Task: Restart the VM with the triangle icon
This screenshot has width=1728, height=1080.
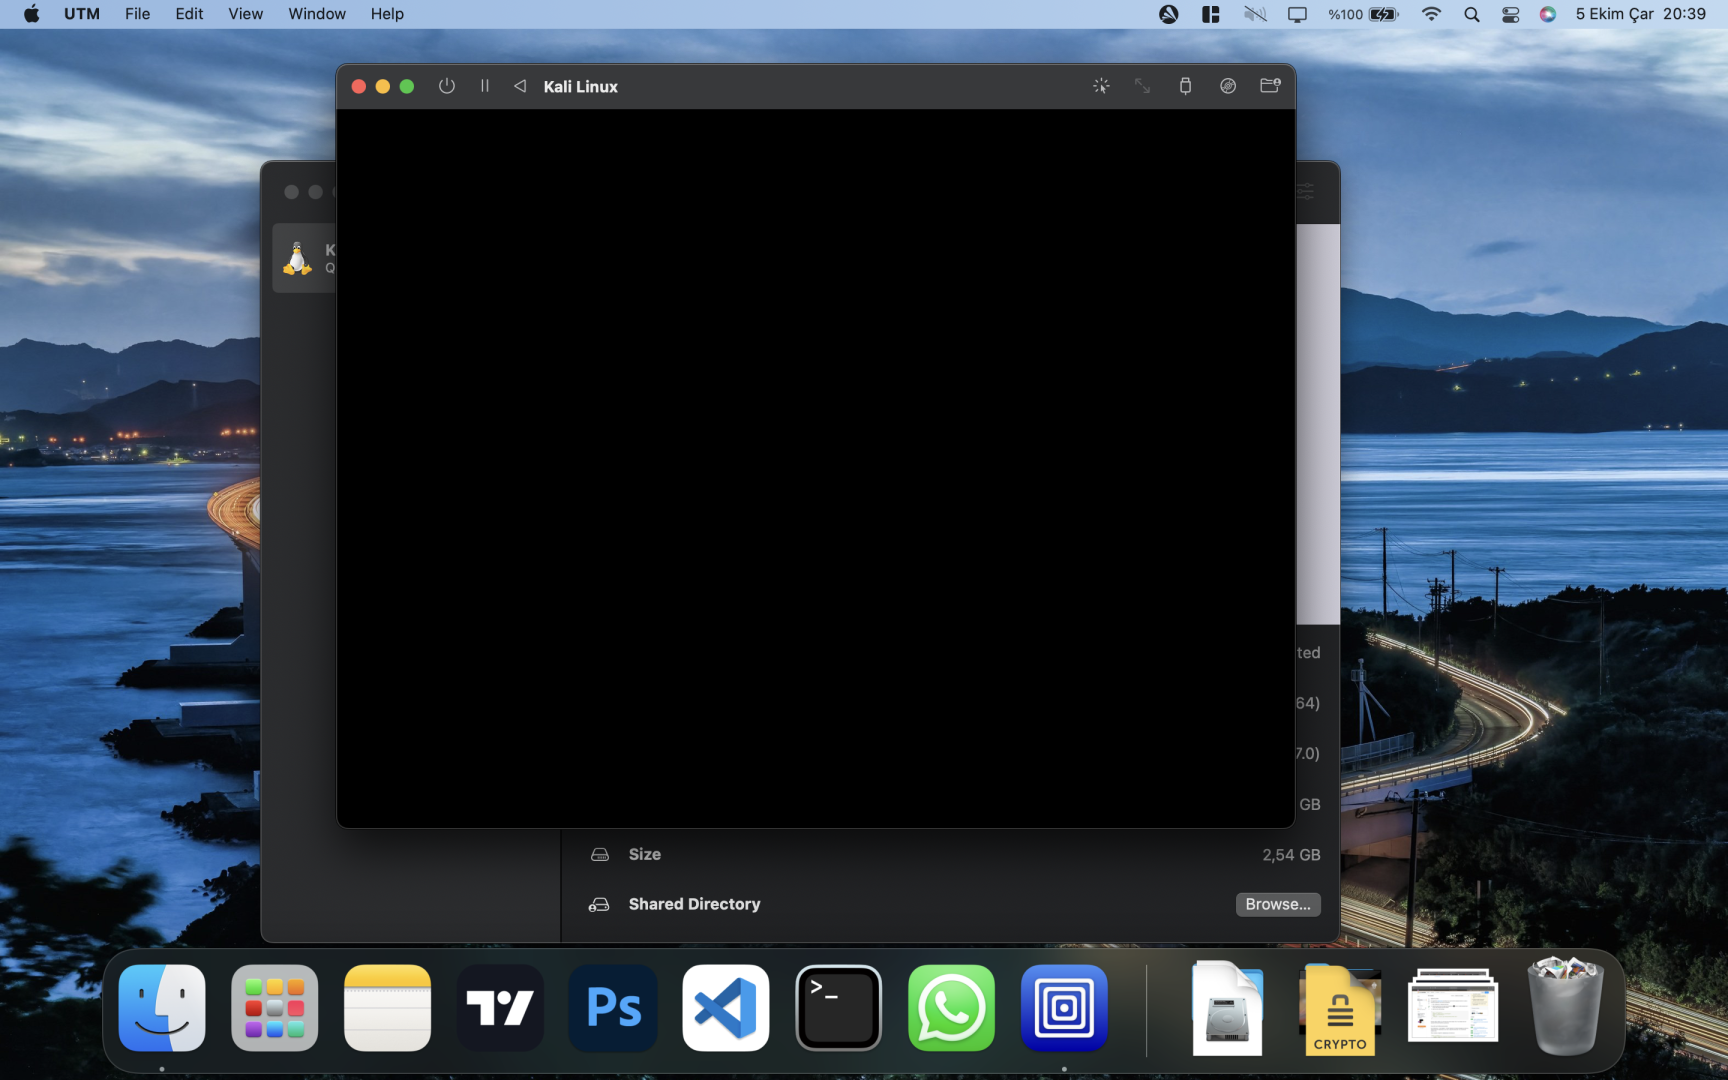Action: click(520, 86)
